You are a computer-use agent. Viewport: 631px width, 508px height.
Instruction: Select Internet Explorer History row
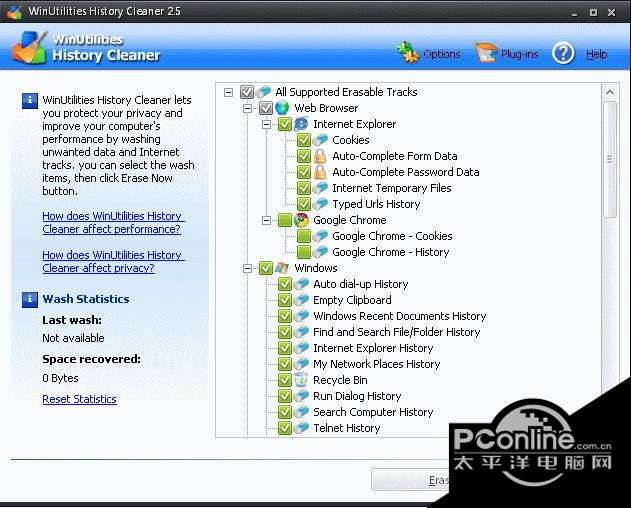coord(373,348)
